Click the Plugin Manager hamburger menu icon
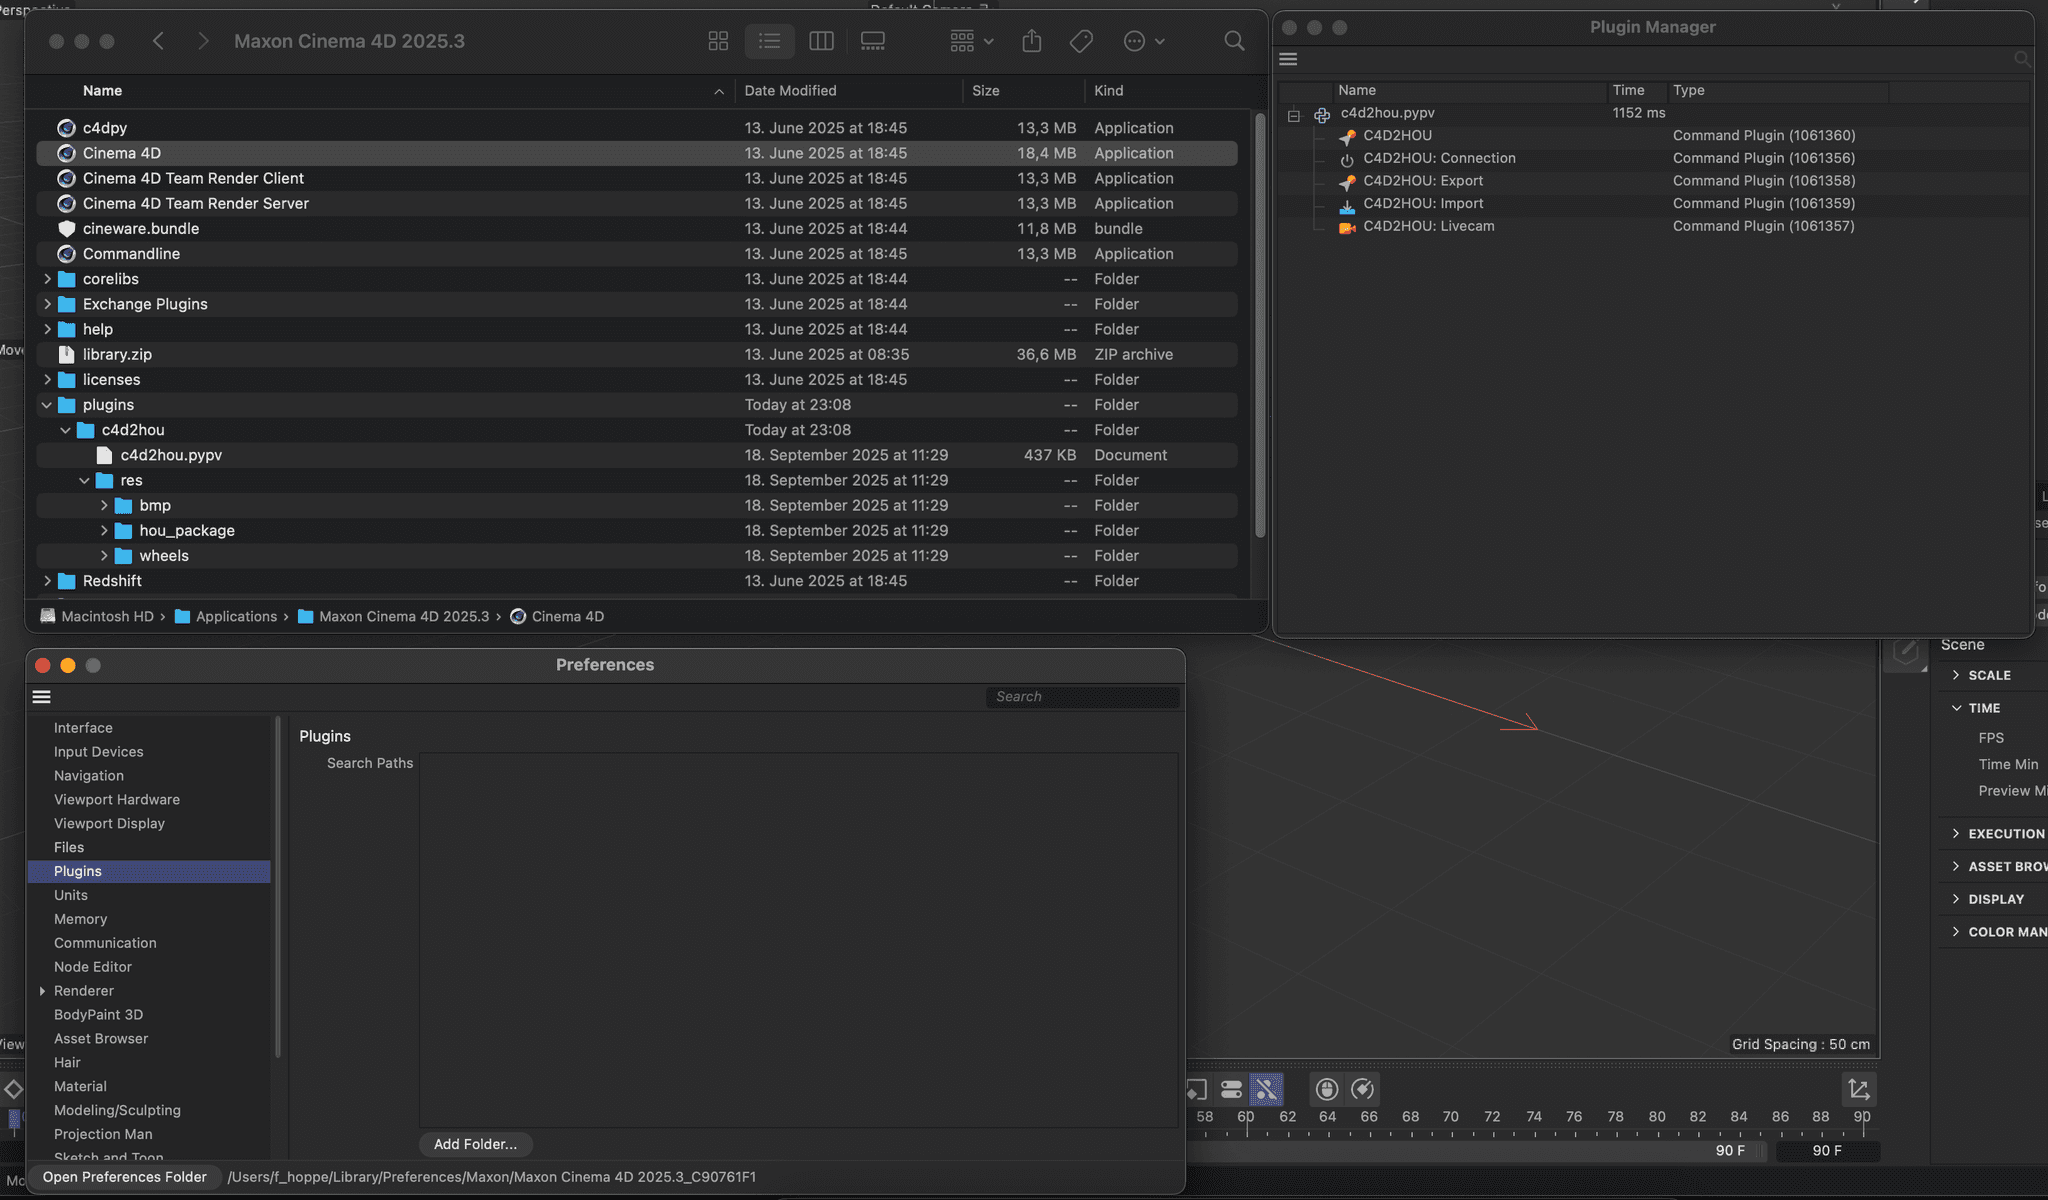 point(1288,60)
